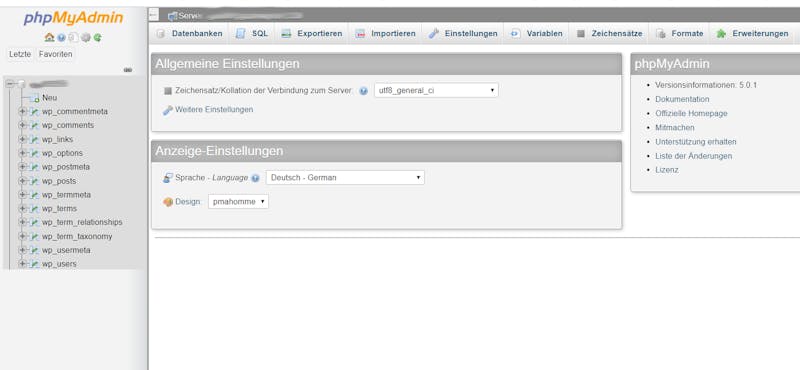The image size is (800, 370).
Task: Expand the wp_options table node
Action: (x=22, y=153)
